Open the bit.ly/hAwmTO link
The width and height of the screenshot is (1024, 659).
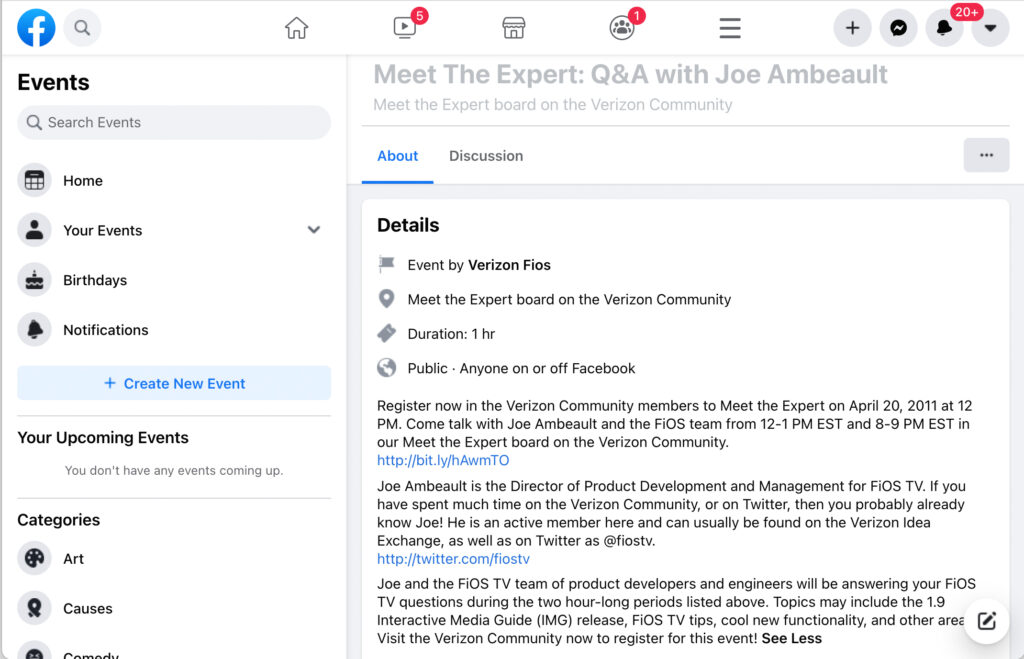point(443,460)
